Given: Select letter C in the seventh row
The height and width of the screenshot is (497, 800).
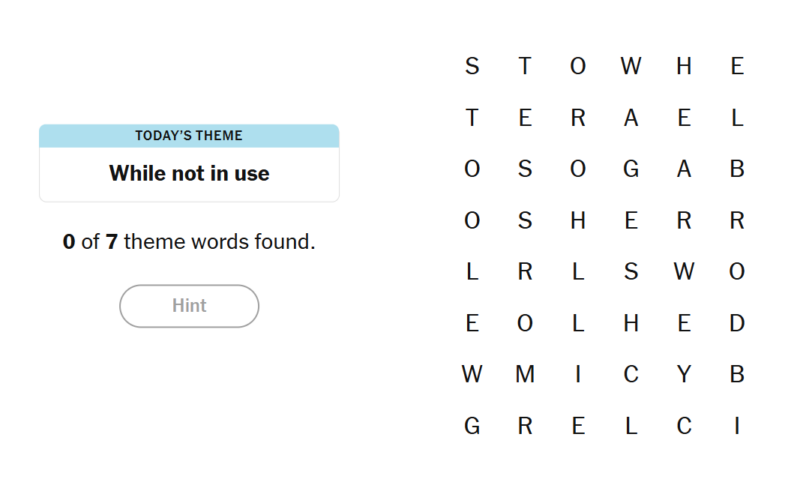Looking at the screenshot, I should click(631, 375).
